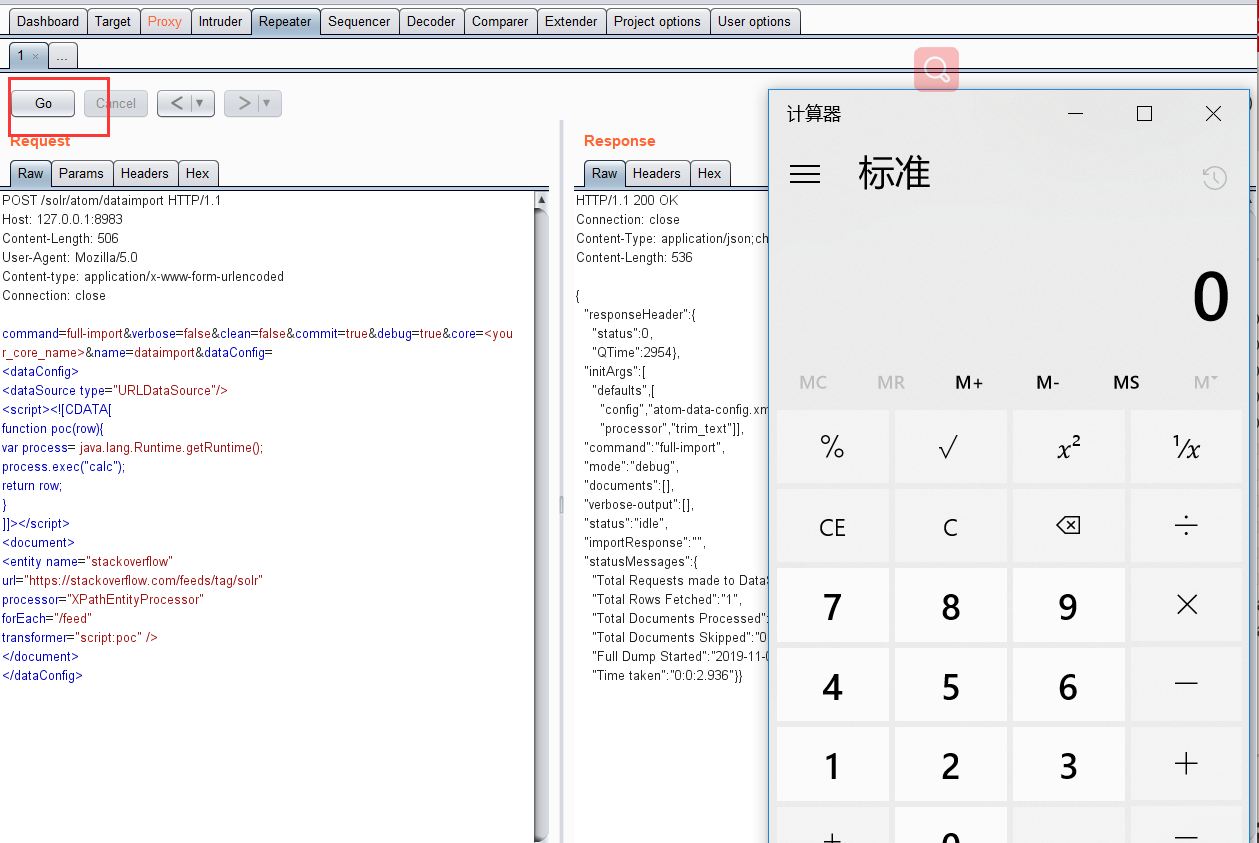Switch to the Target tab

pos(113,21)
